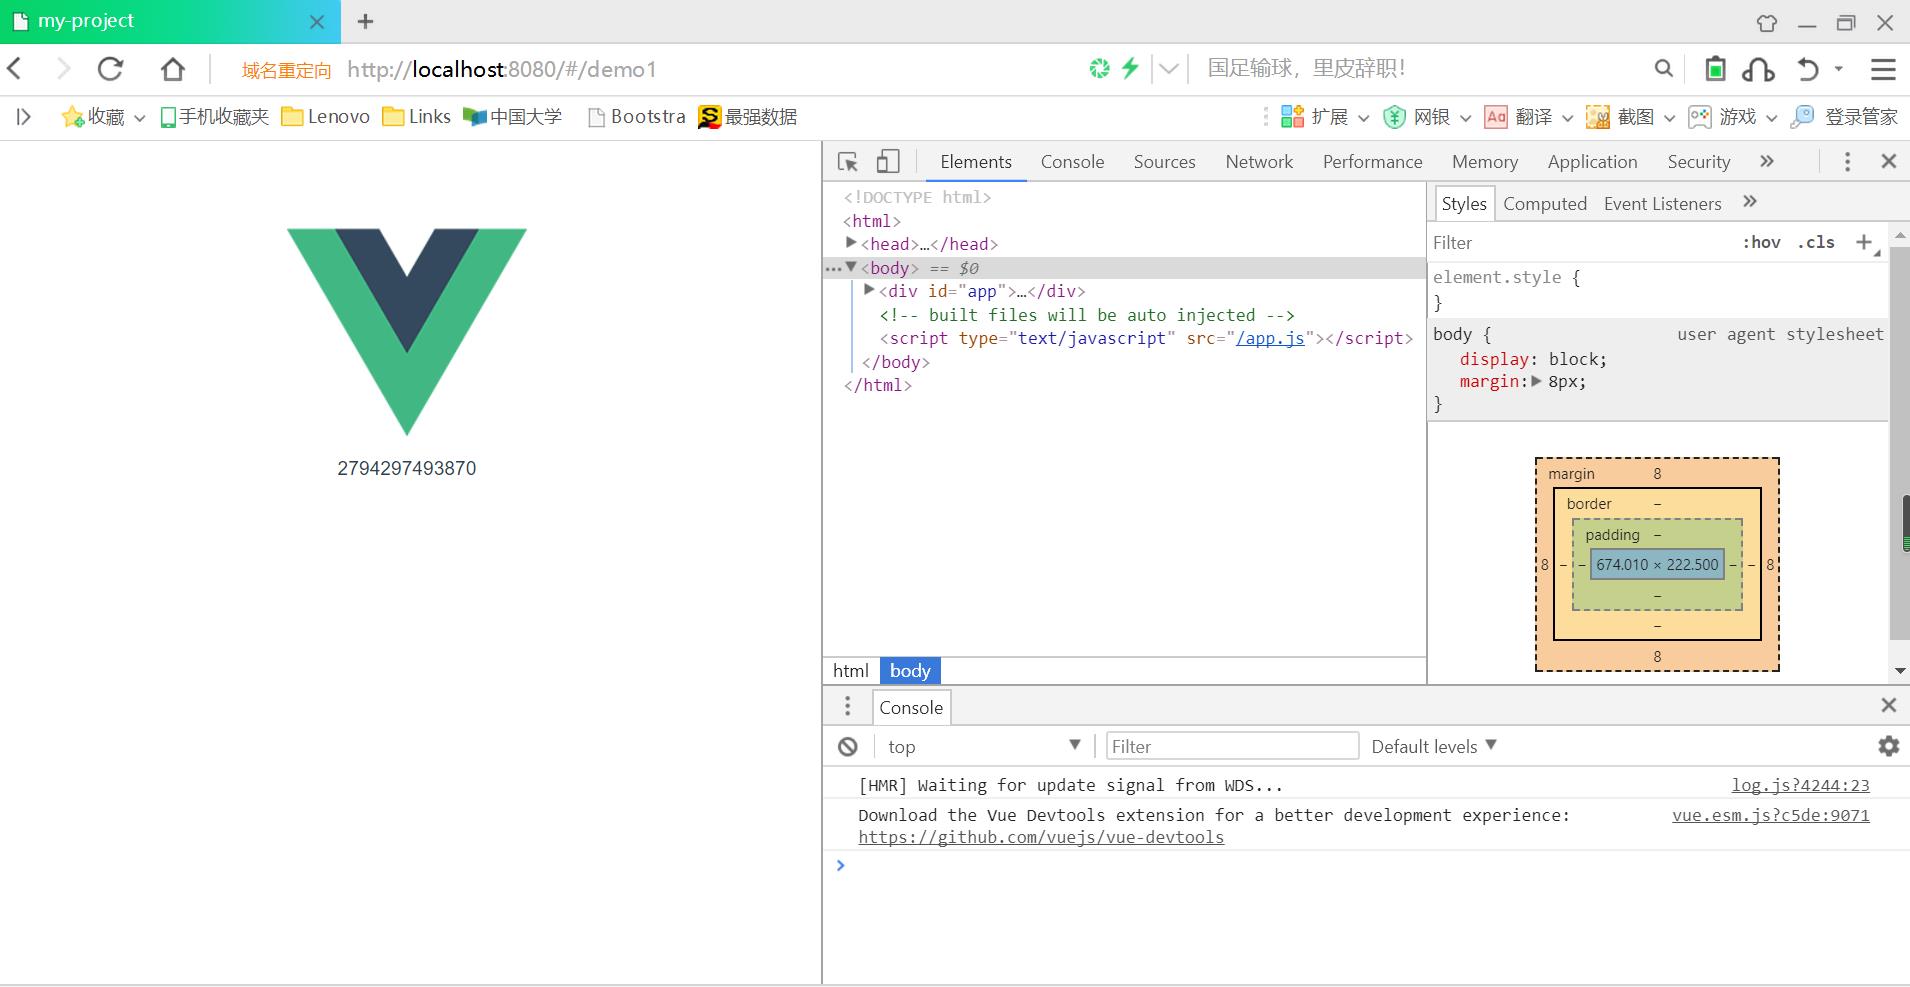Open the 扩展 extensions dropdown
The height and width of the screenshot is (987, 1910).
tap(1325, 117)
